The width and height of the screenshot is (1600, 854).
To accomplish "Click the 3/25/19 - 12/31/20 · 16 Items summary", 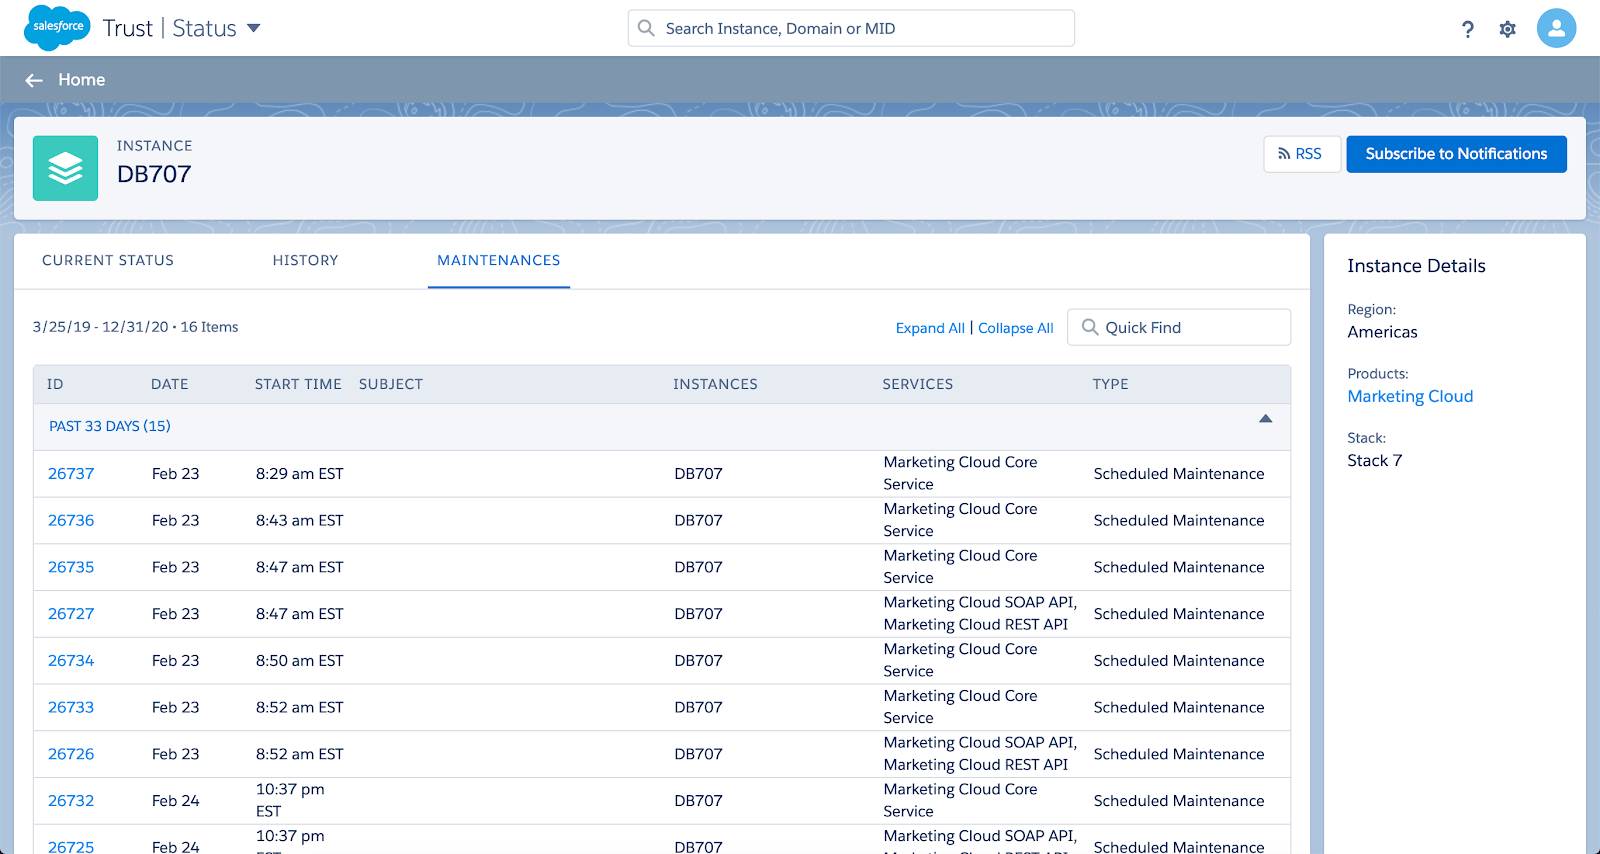I will tap(135, 327).
